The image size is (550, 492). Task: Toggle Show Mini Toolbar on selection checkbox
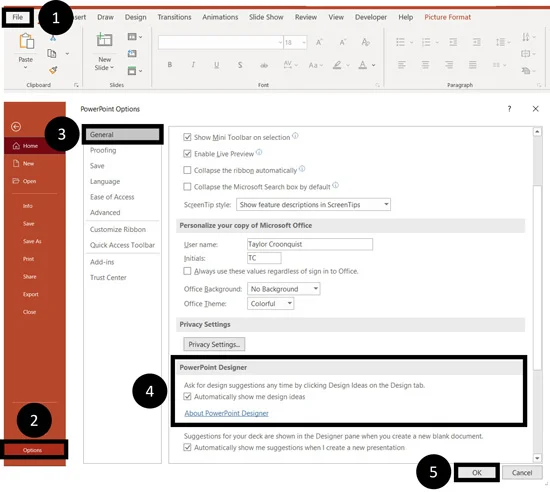pos(187,137)
